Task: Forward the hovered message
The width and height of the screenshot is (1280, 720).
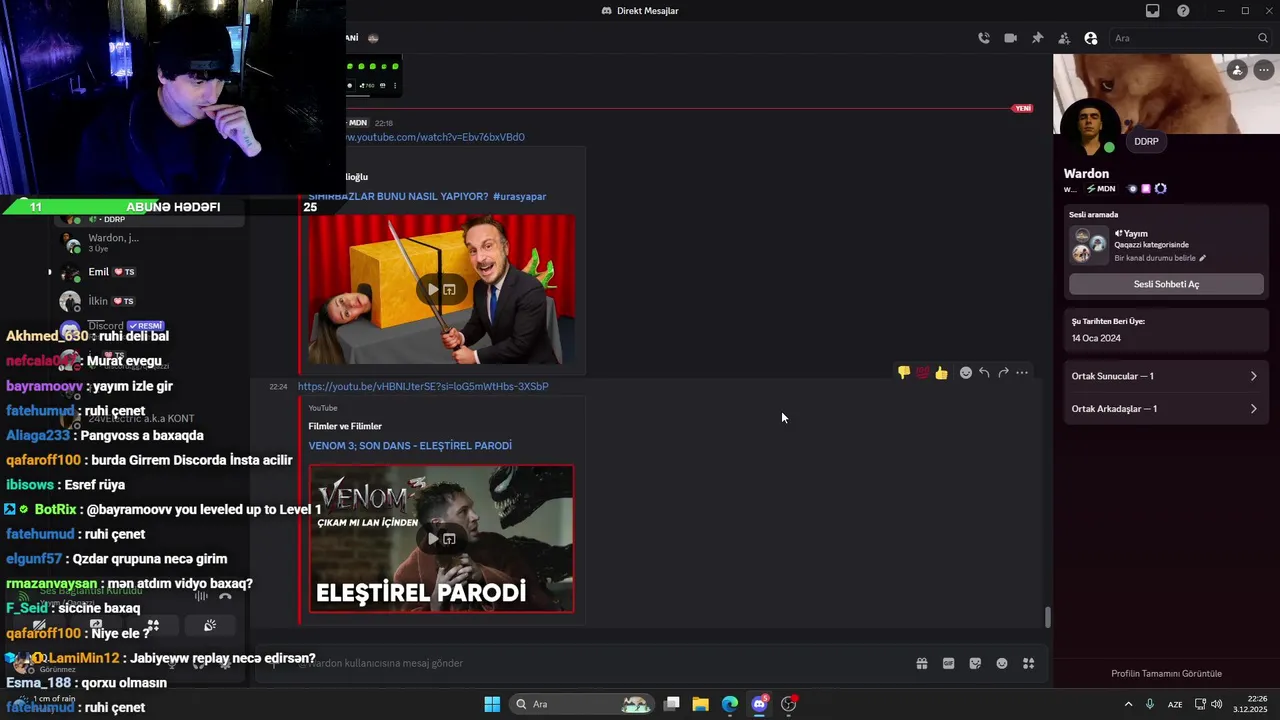Action: click(1004, 373)
